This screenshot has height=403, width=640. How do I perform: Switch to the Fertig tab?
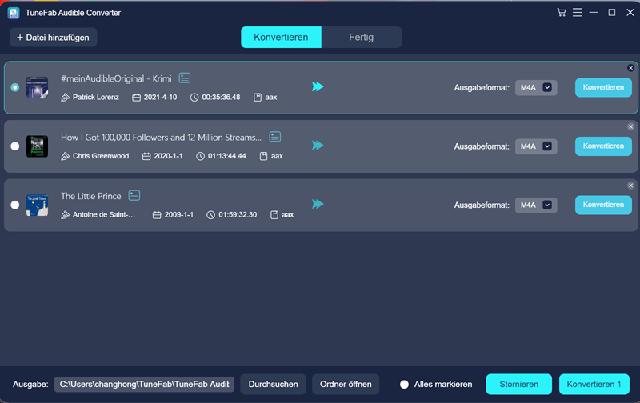click(x=362, y=37)
